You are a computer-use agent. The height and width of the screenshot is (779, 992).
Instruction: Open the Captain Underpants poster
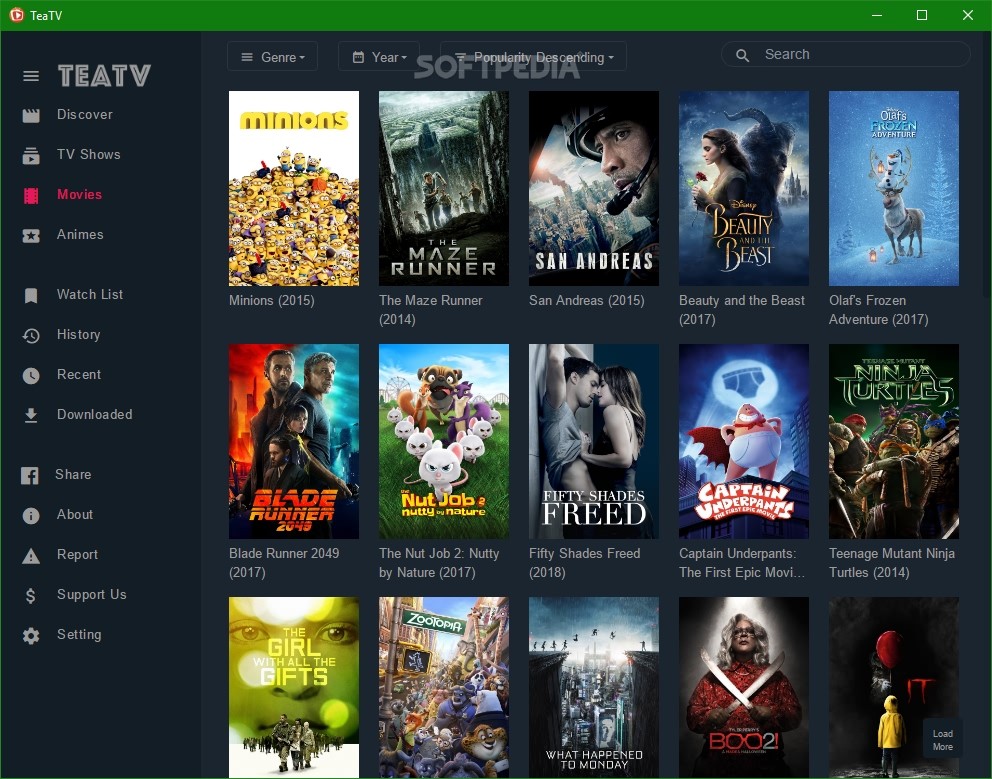coord(743,441)
